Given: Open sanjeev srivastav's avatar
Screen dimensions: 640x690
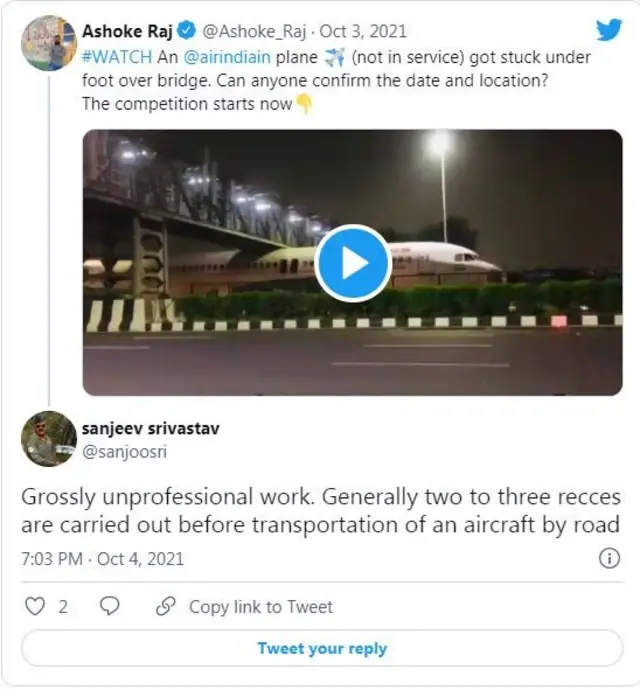Looking at the screenshot, I should point(48,438).
